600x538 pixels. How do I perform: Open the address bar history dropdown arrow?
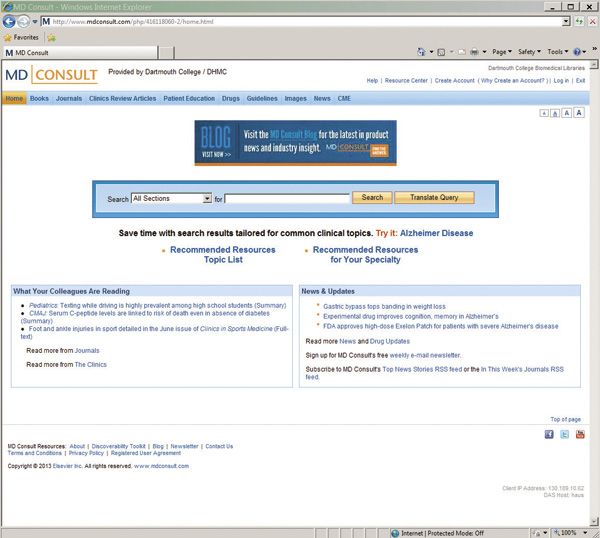click(x=566, y=21)
